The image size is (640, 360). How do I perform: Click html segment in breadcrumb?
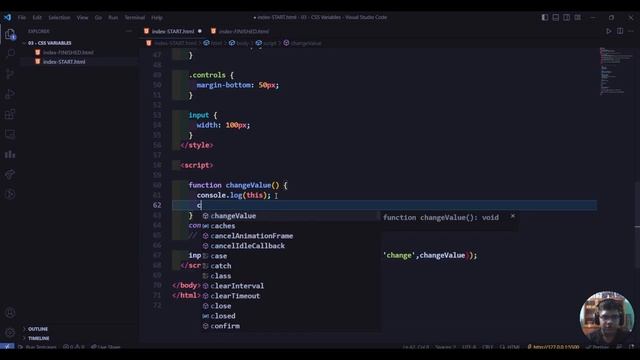[x=213, y=43]
